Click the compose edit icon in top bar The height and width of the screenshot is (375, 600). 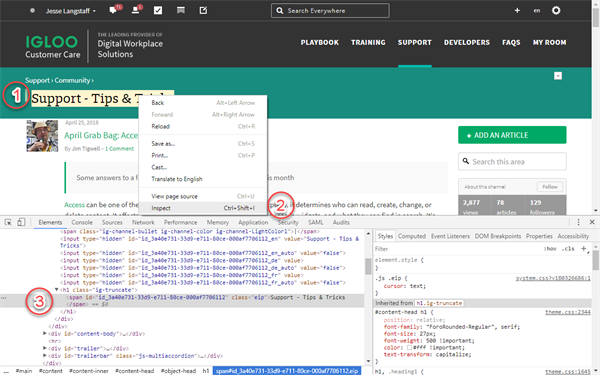pos(203,10)
